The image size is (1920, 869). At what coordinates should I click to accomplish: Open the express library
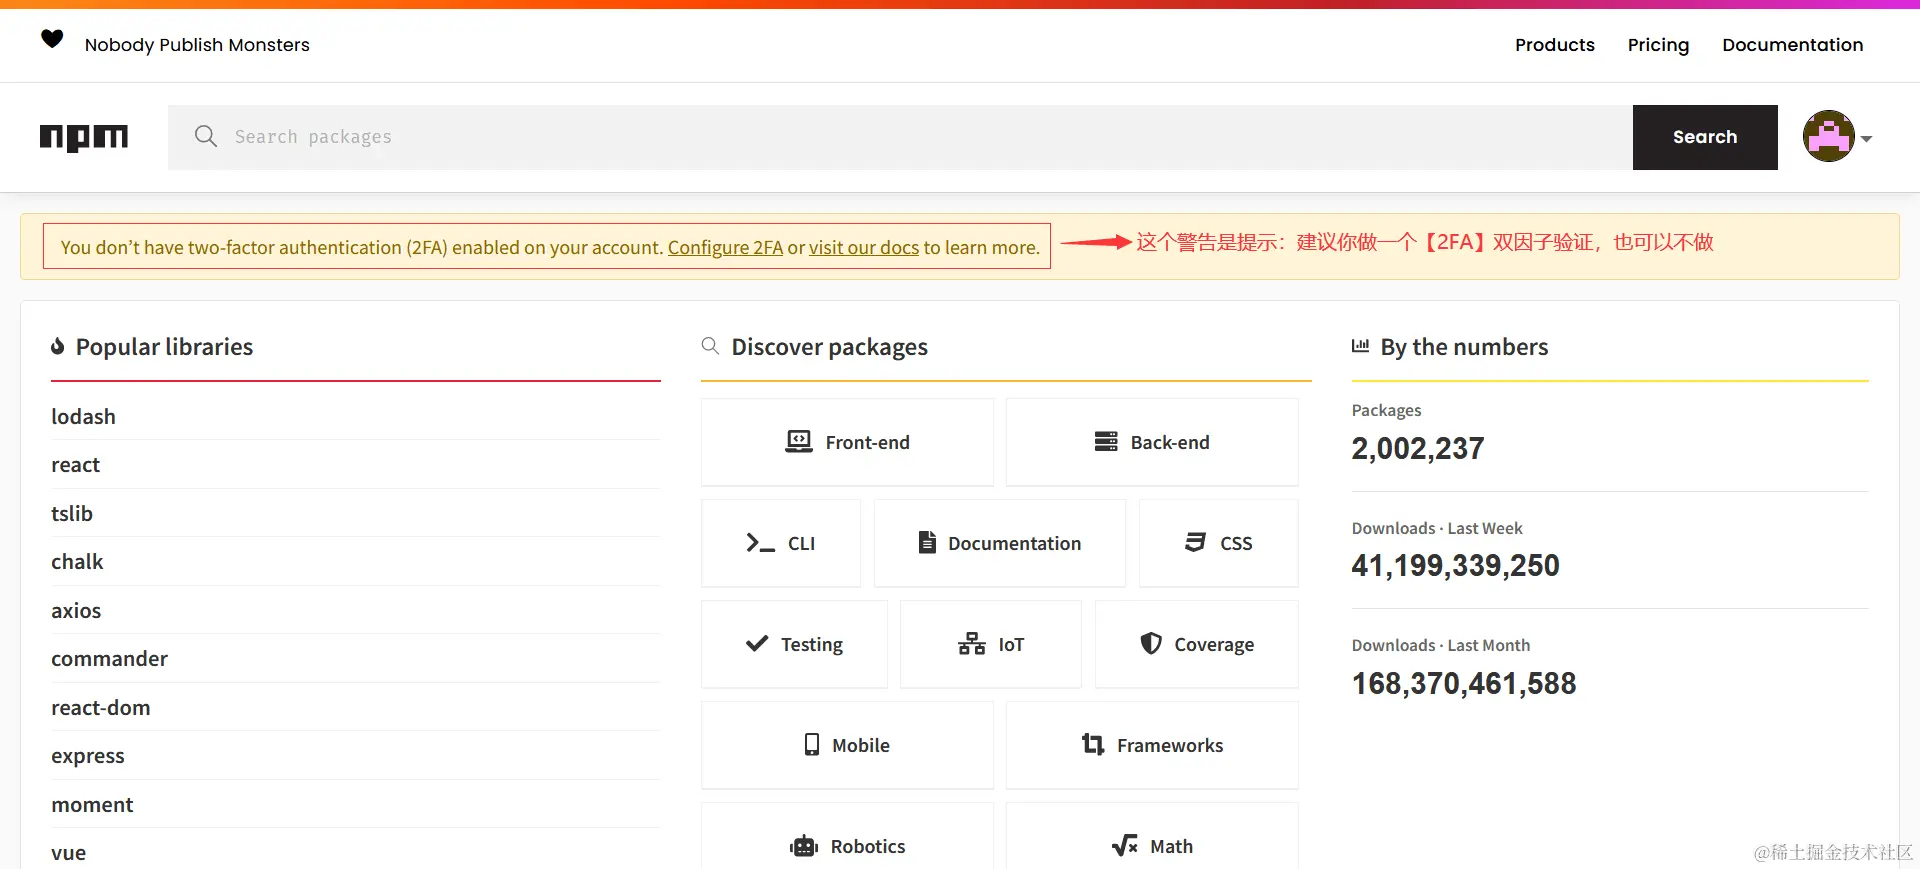point(88,756)
